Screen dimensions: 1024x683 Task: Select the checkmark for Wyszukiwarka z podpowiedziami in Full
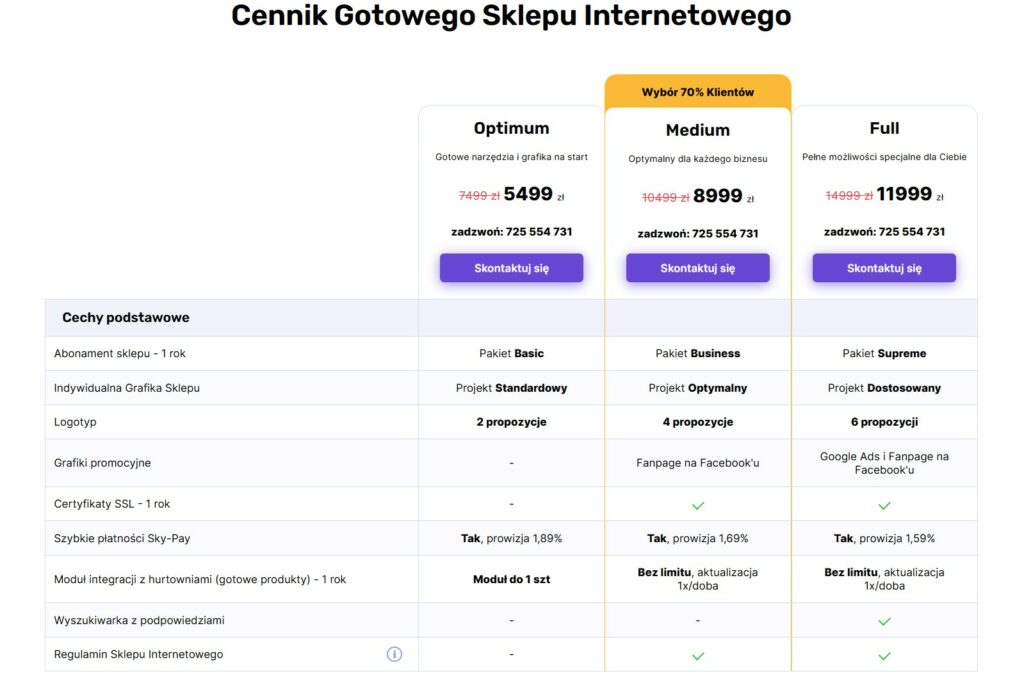click(x=884, y=620)
